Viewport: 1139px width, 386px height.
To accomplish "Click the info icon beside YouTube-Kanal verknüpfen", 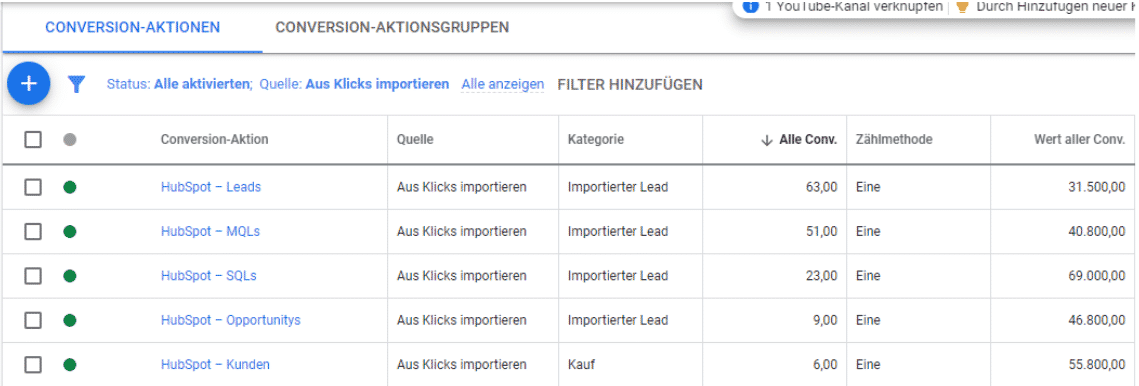I will tap(750, 6).
